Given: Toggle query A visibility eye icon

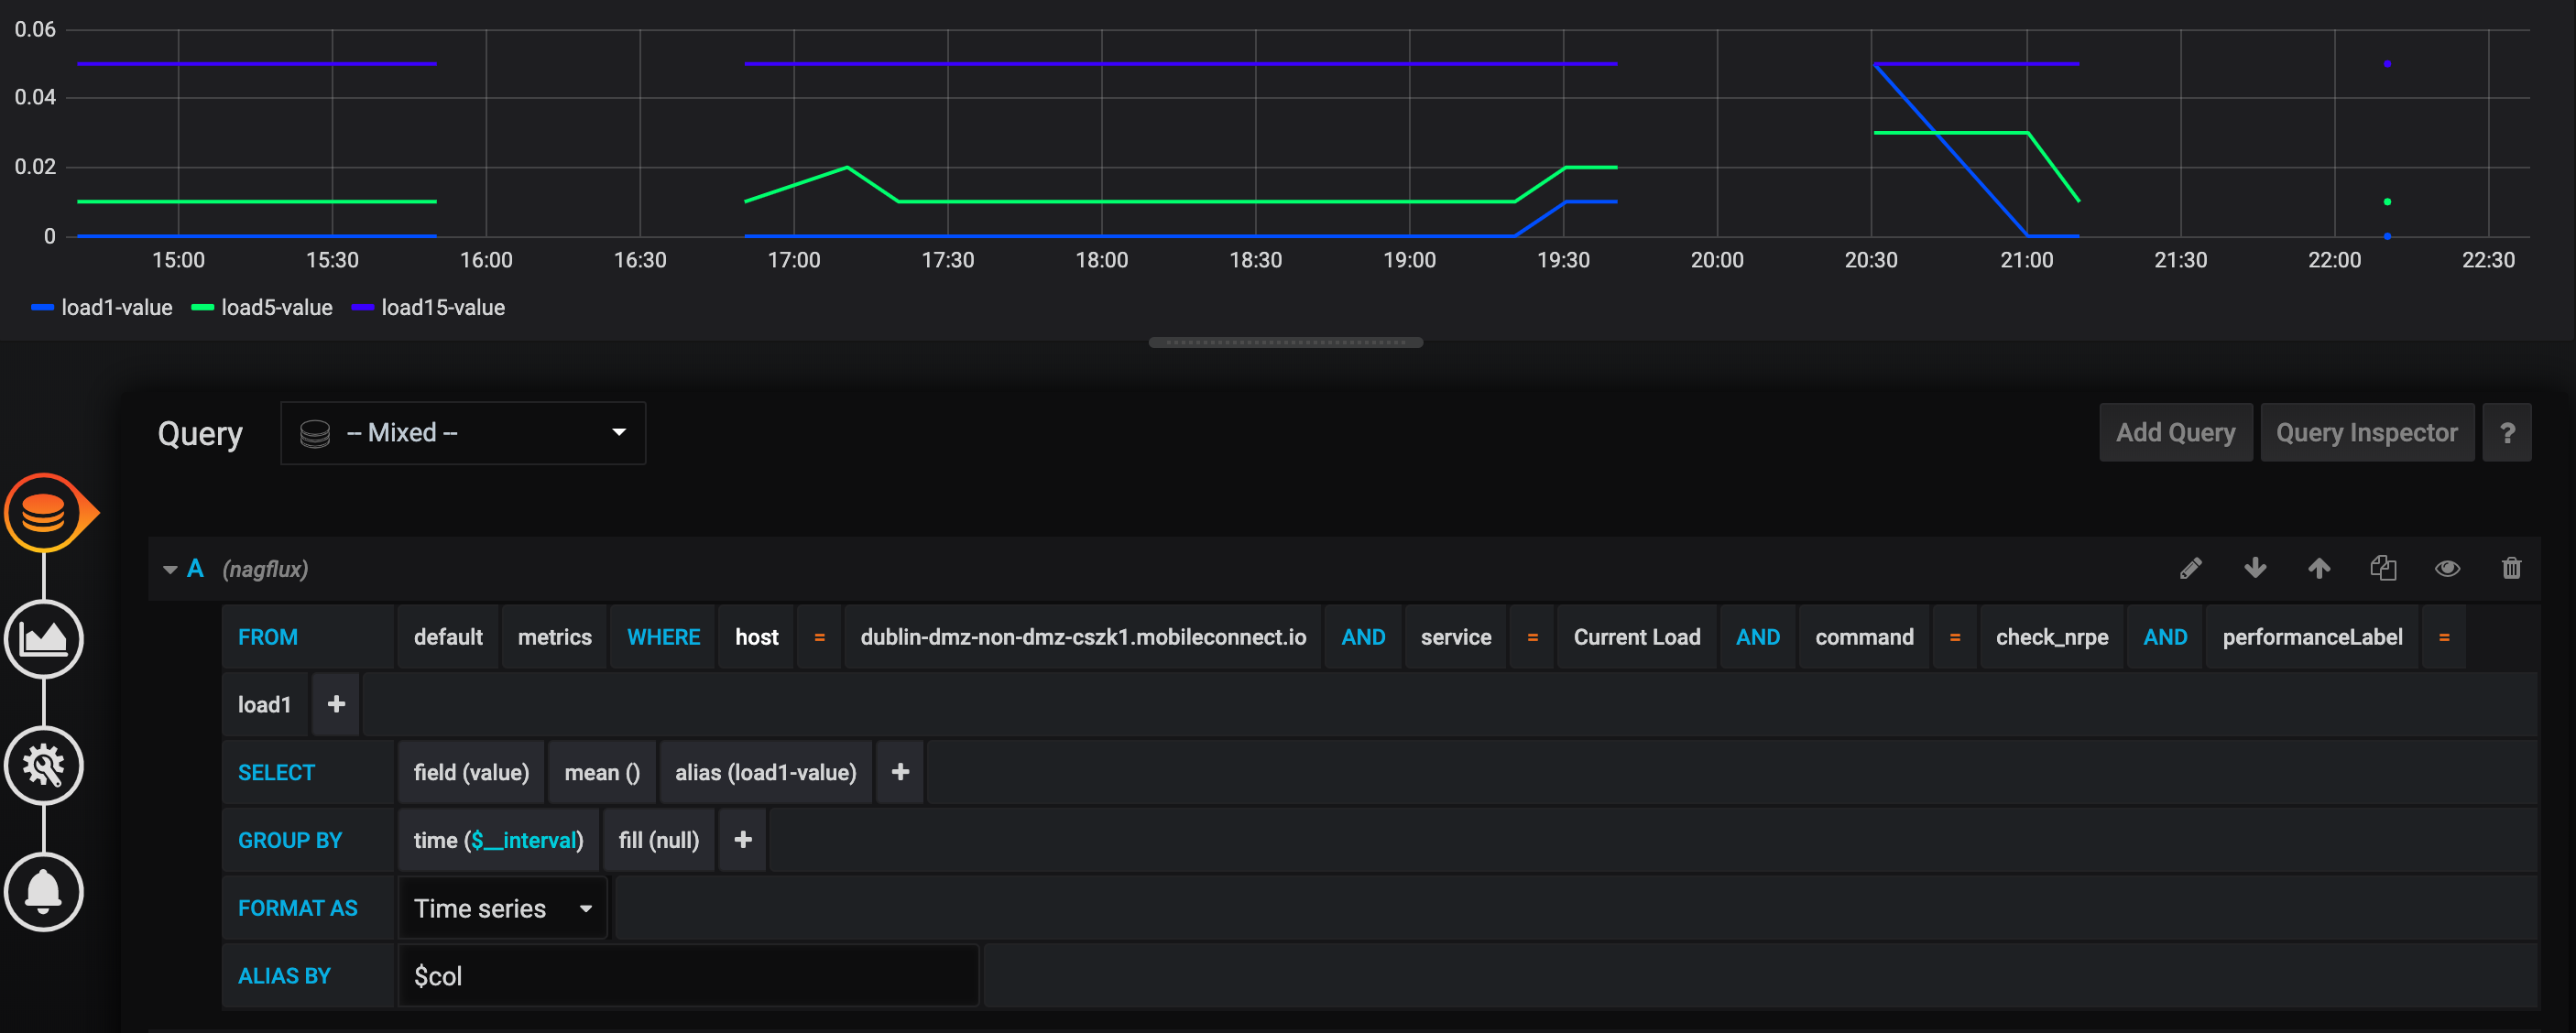Looking at the screenshot, I should coord(2447,568).
